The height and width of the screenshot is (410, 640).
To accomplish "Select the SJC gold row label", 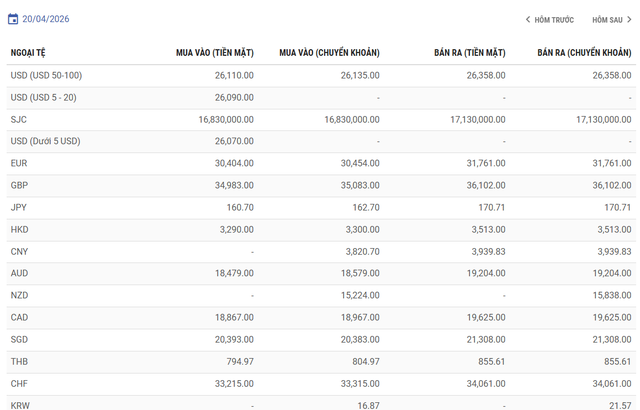I will tap(19, 119).
